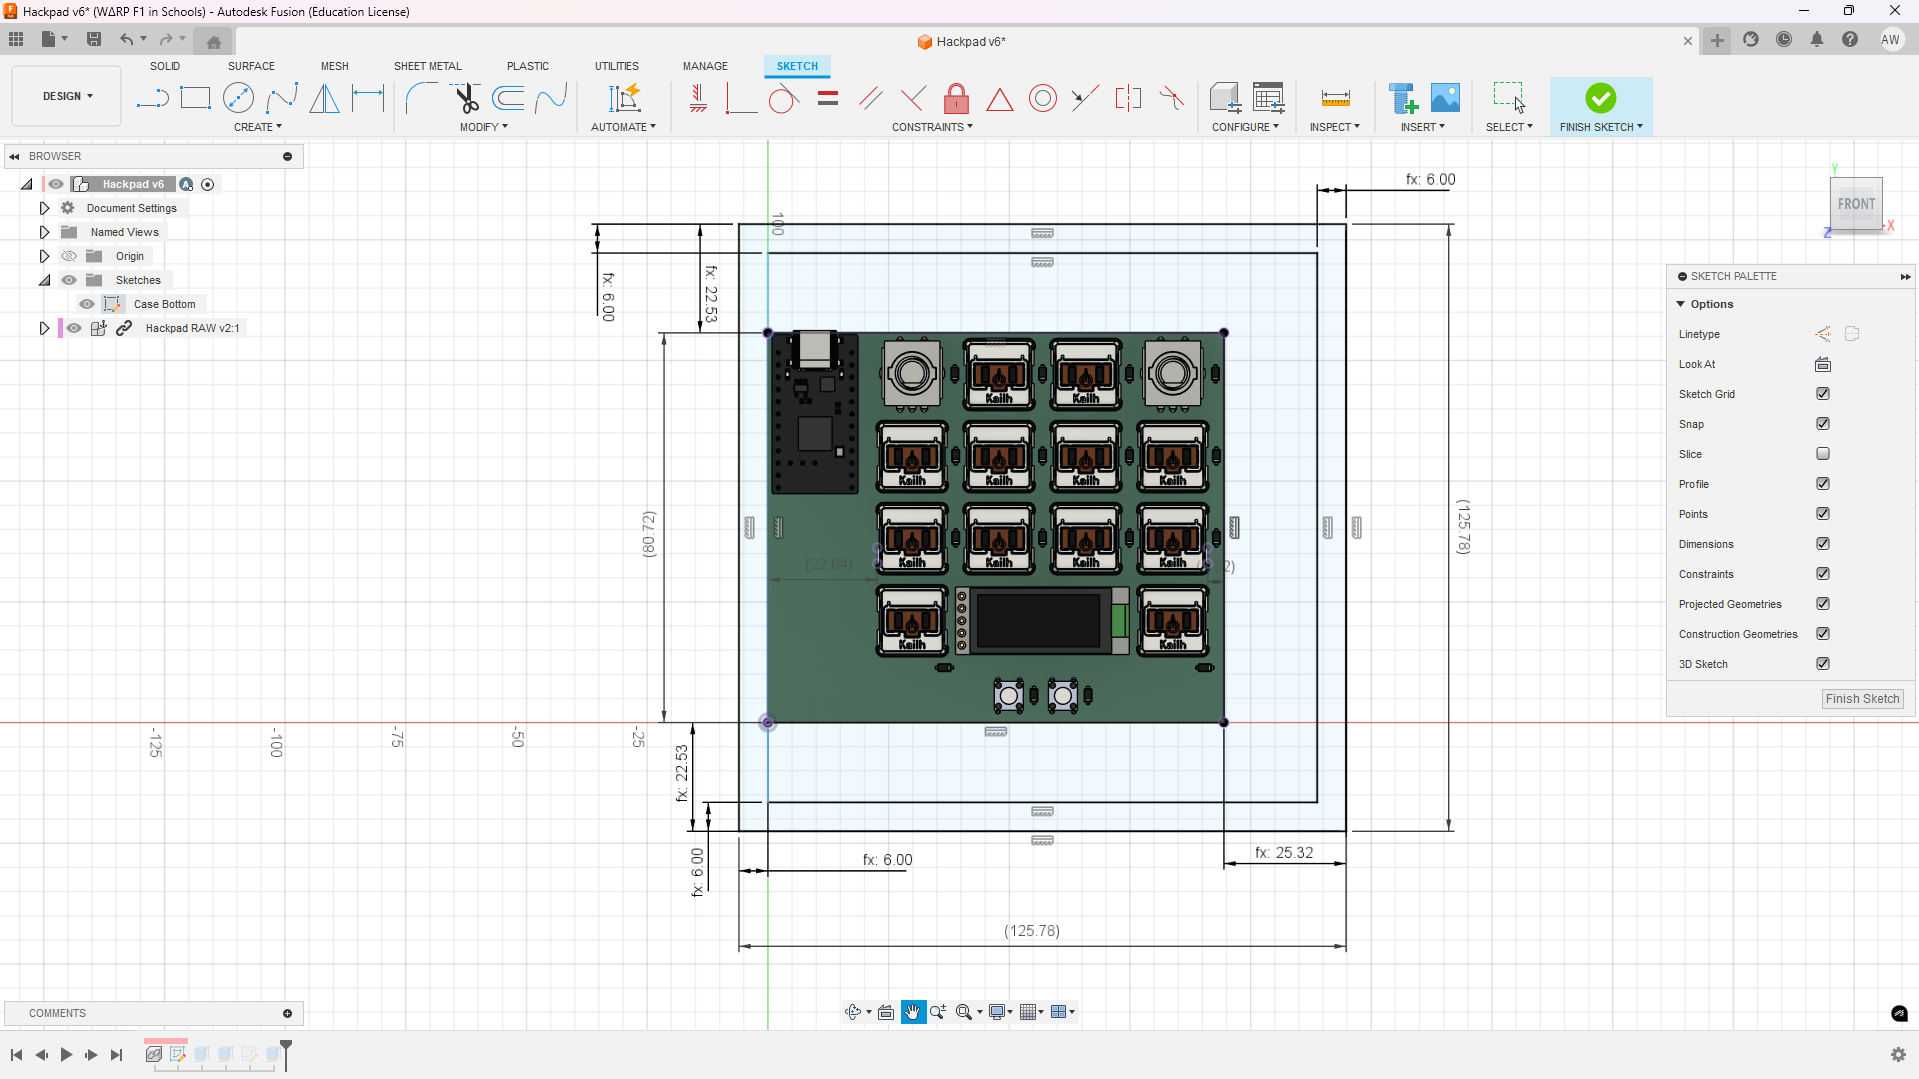Select the Line sketch tool
Screen dimensions: 1919x1079
point(152,98)
